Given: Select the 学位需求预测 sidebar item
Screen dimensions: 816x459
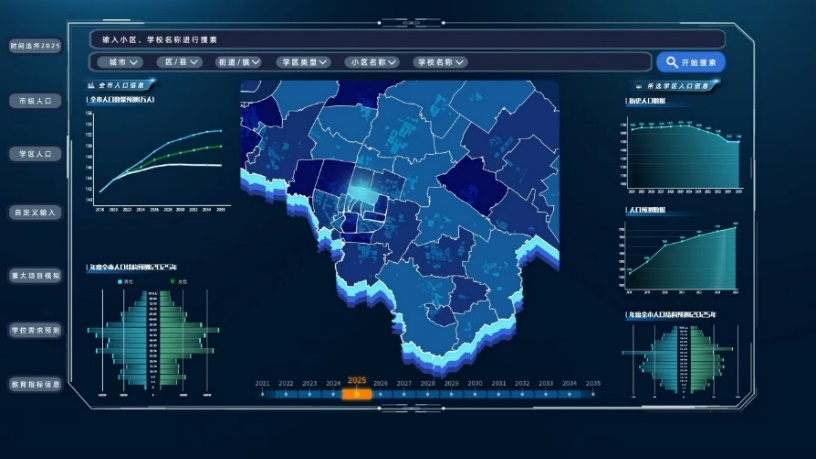Looking at the screenshot, I should [x=35, y=329].
